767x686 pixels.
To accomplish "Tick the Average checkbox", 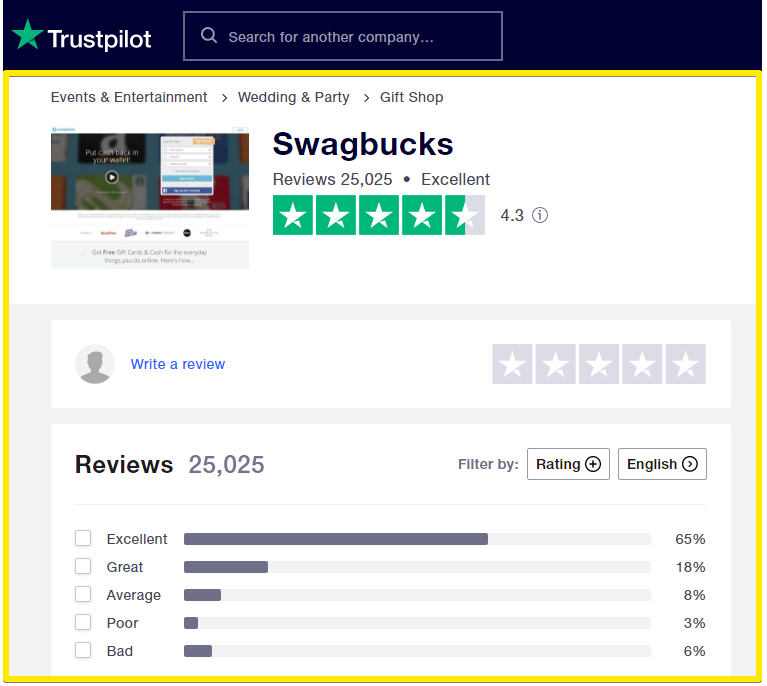I will coord(83,594).
